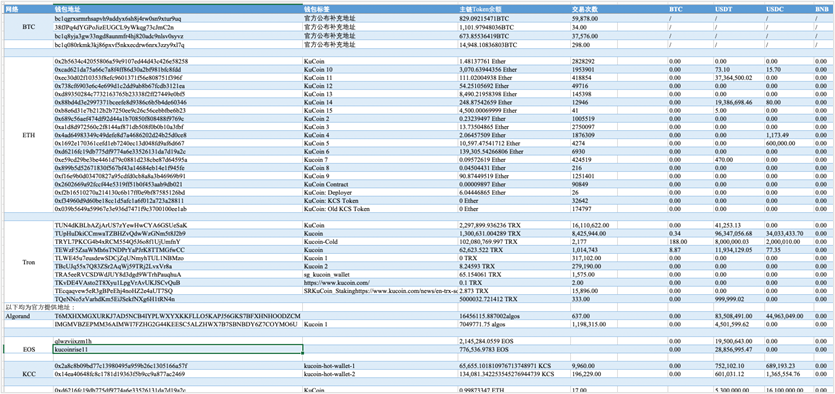Click the BTC network merged cell
This screenshot has width=835, height=394.
pyautogui.click(x=28, y=27)
